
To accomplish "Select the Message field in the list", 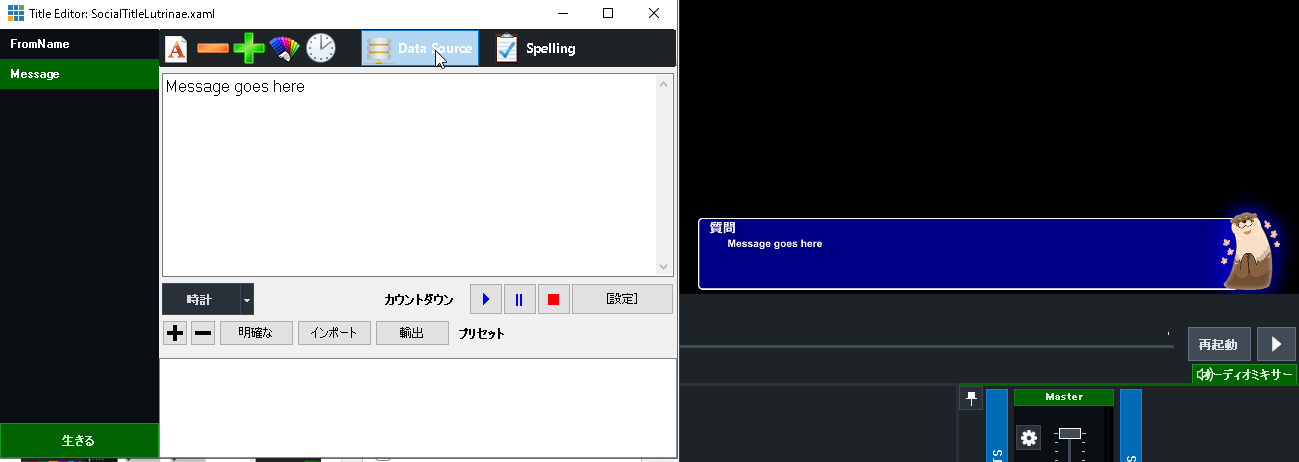I will [x=80, y=74].
